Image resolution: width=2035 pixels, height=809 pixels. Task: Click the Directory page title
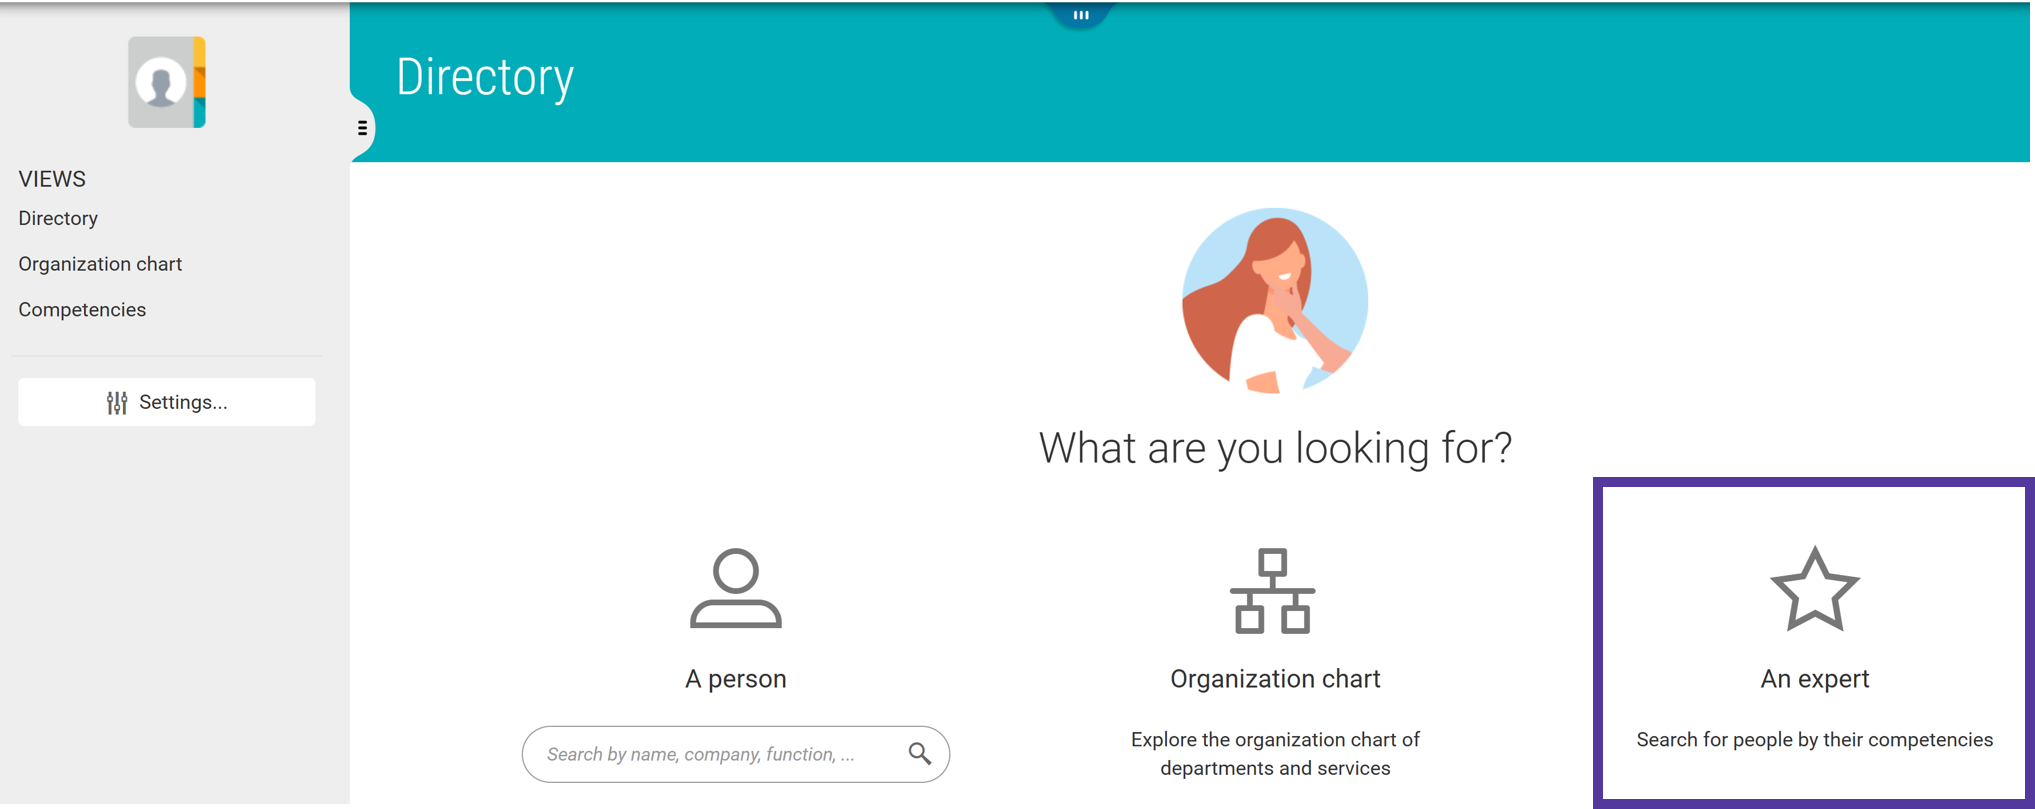coord(485,77)
